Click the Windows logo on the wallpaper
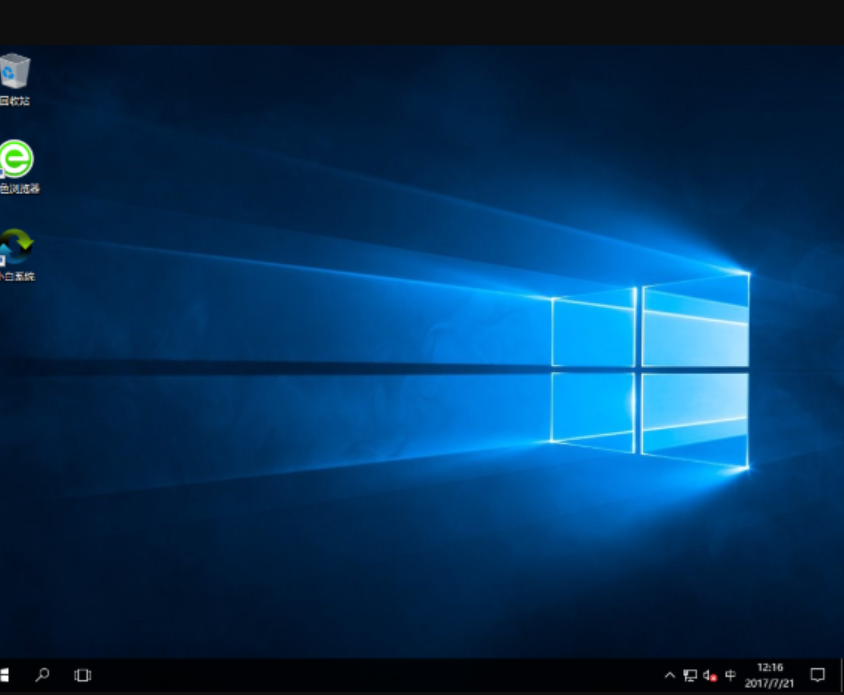This screenshot has width=844, height=695. click(x=650, y=370)
